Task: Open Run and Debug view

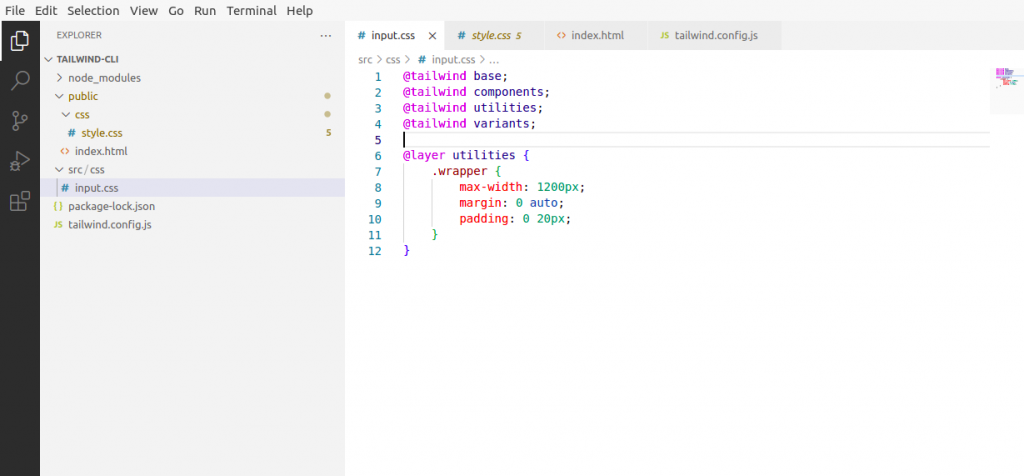Action: click(20, 161)
